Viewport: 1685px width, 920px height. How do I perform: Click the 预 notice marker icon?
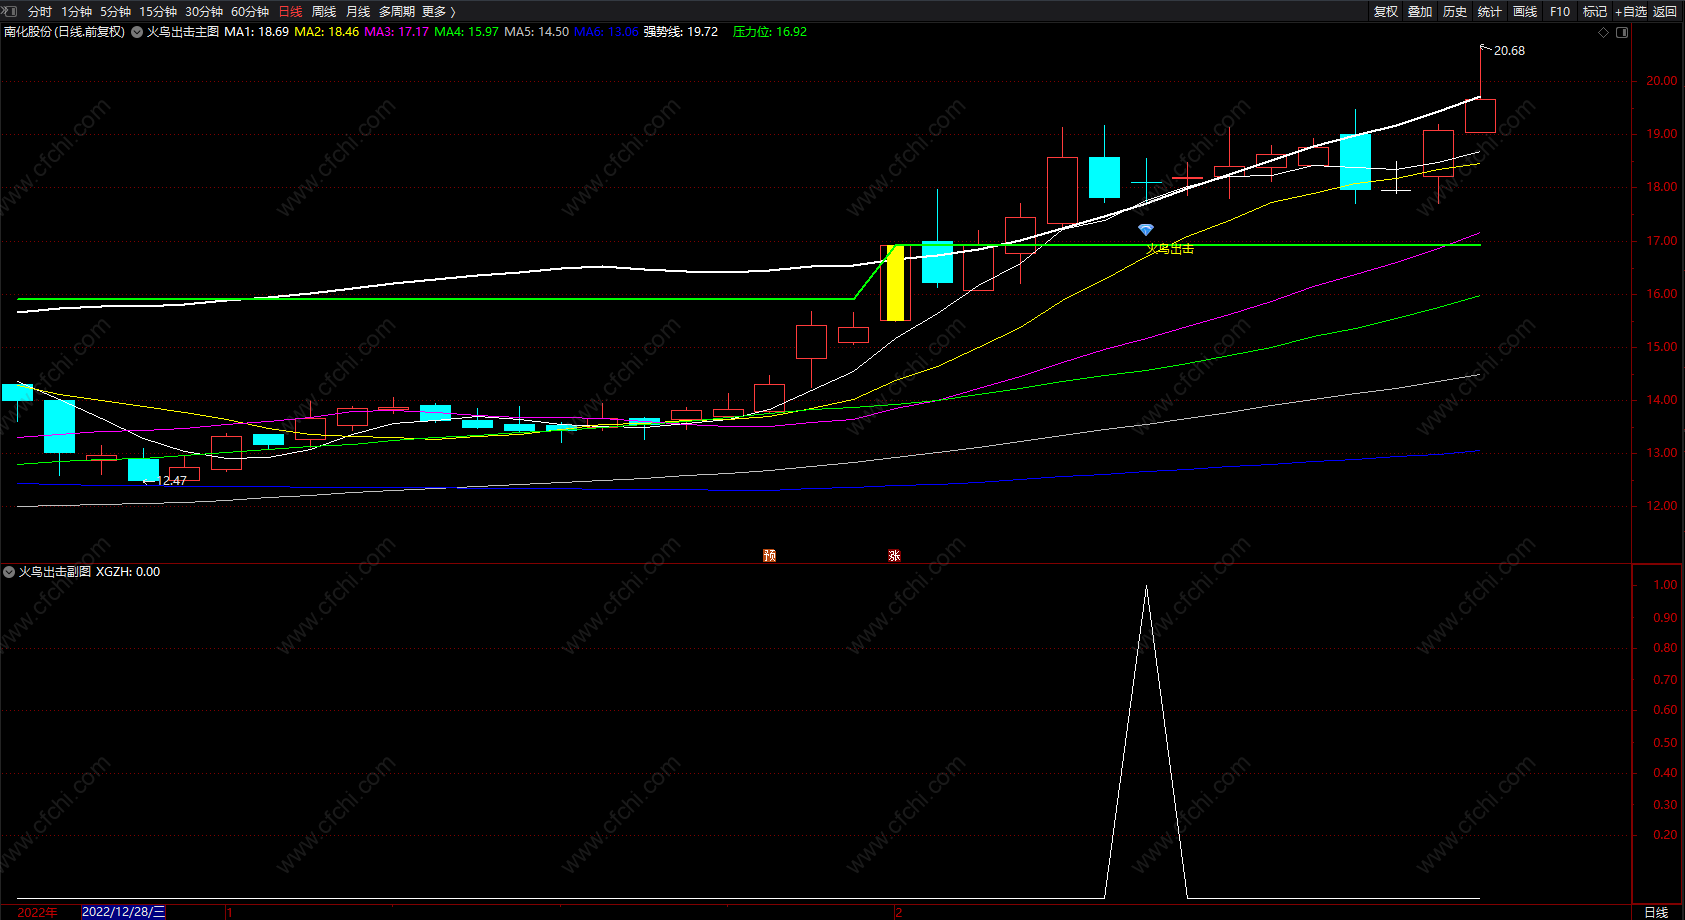tap(769, 555)
